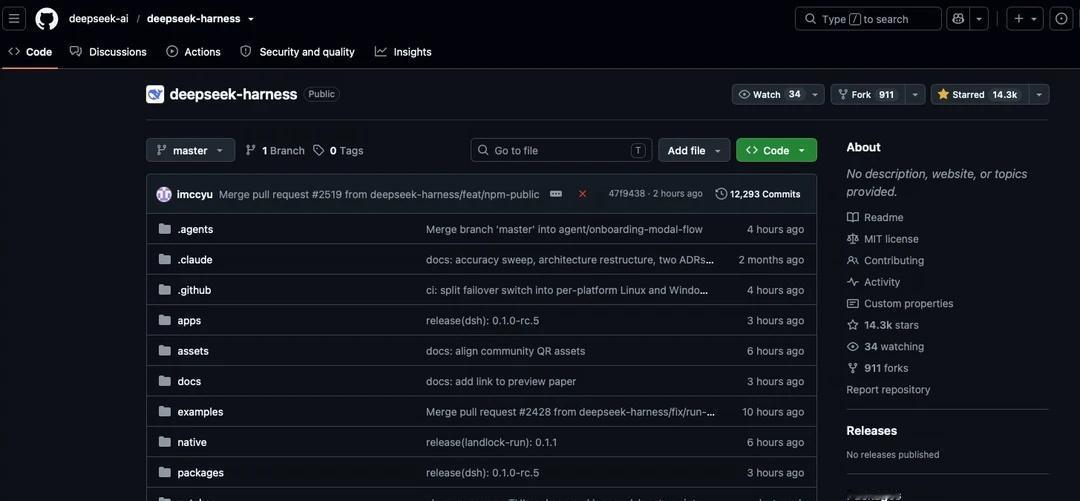
Task: Expand commit message ellipsis button
Action: pyautogui.click(x=556, y=194)
